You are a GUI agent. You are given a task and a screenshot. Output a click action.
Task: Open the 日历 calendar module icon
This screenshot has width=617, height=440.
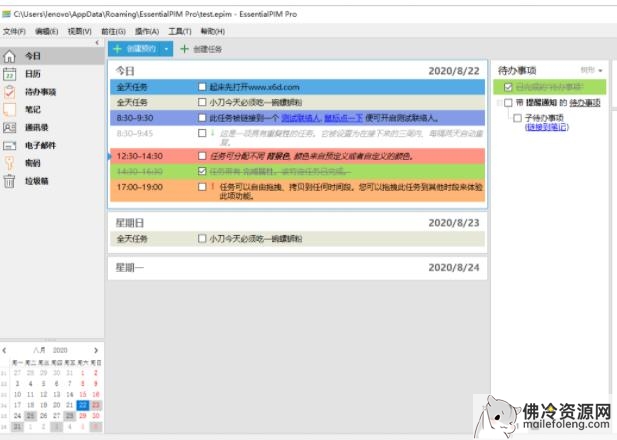point(10,74)
